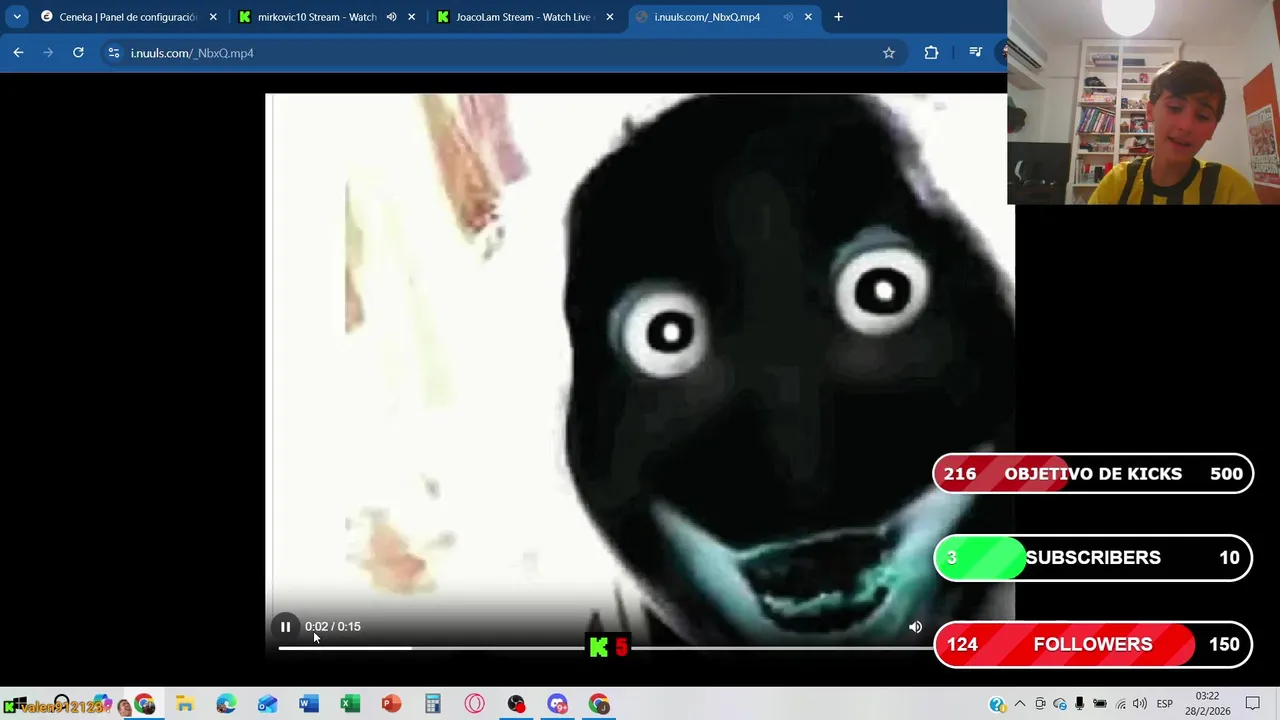
Task: Close the i.nuuls.com mp4 tab
Action: (x=808, y=17)
